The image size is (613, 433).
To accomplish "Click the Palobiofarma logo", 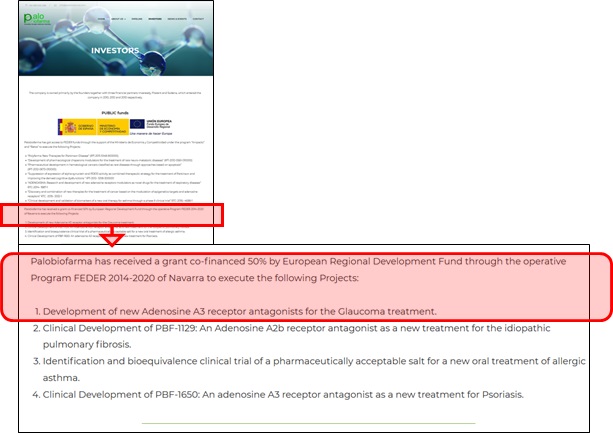I will click(37, 18).
